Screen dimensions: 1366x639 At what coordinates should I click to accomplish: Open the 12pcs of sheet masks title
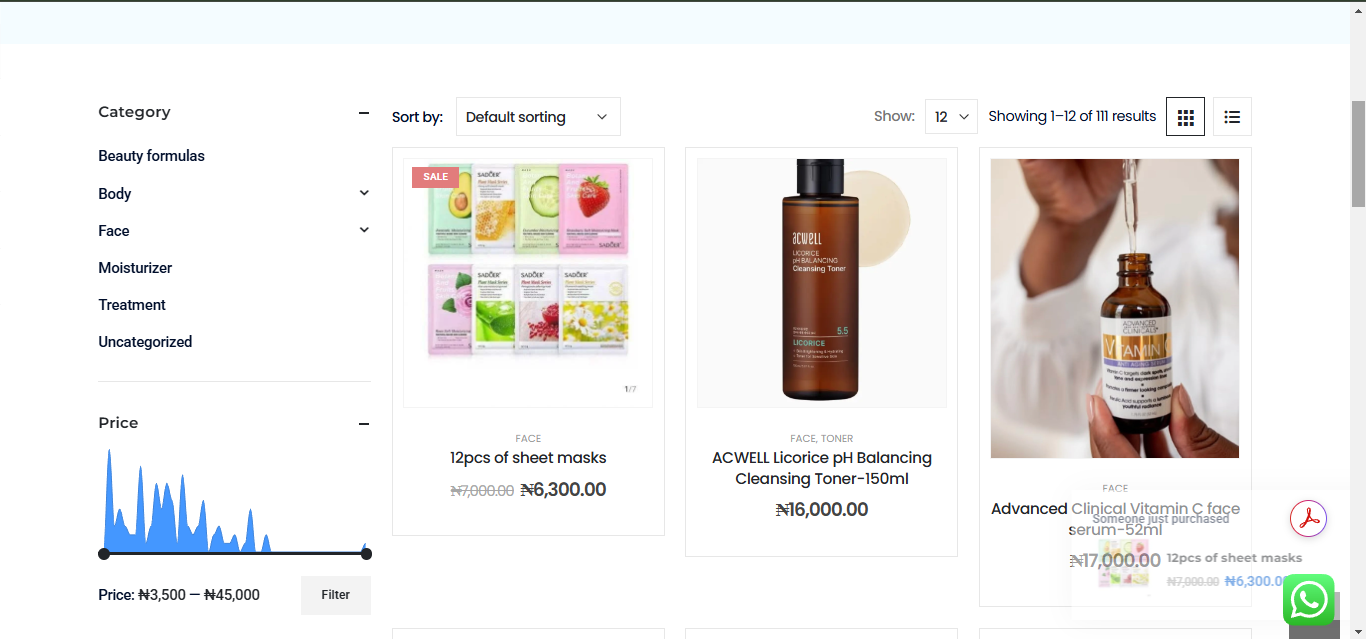[528, 458]
